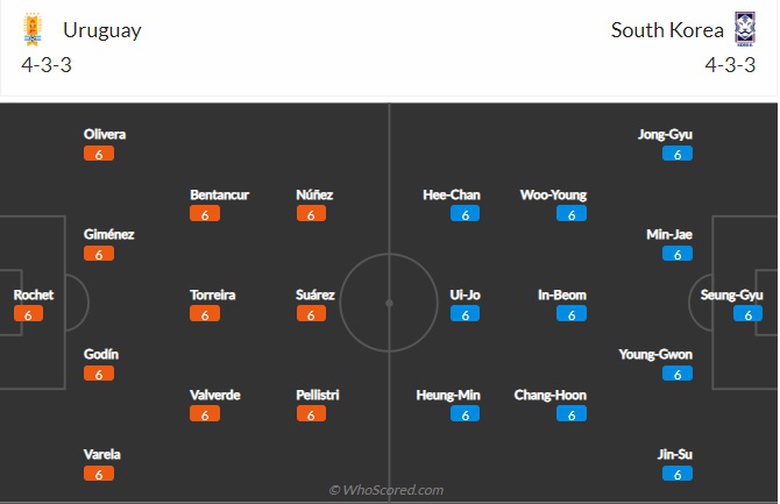Click Giménez's orange rating badge
The height and width of the screenshot is (504, 780).
point(99,254)
